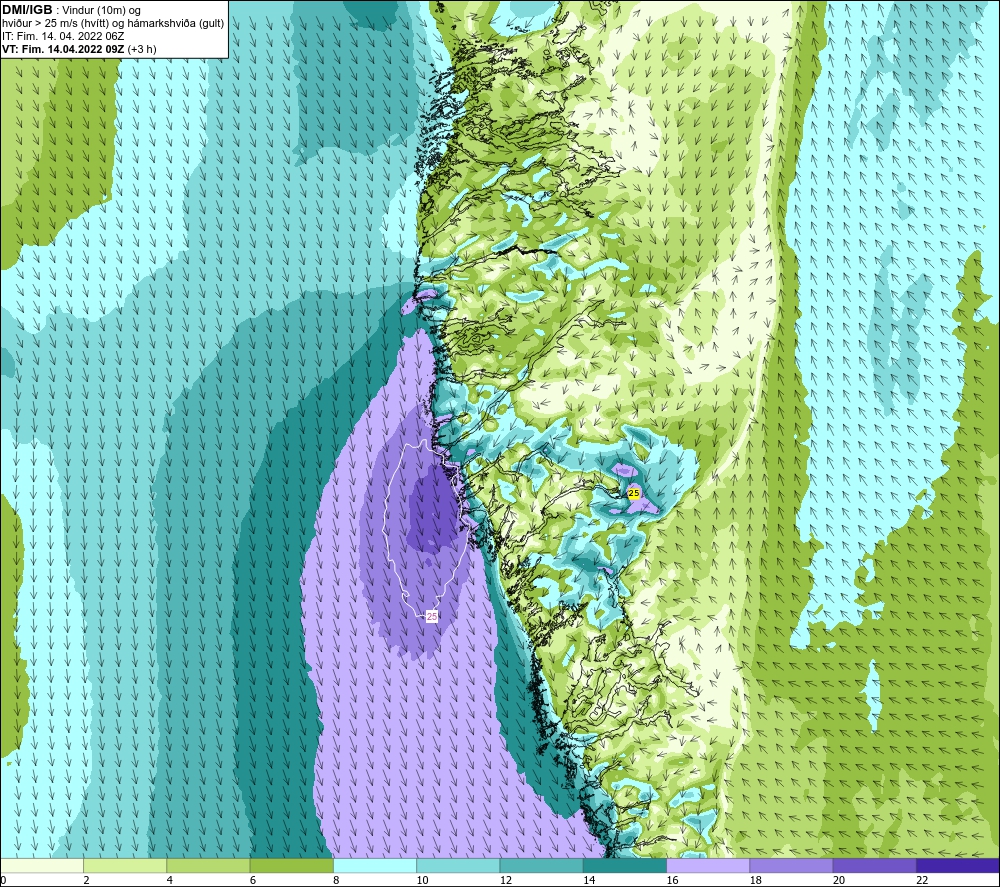Click the white '25' gust contour label

click(432, 617)
